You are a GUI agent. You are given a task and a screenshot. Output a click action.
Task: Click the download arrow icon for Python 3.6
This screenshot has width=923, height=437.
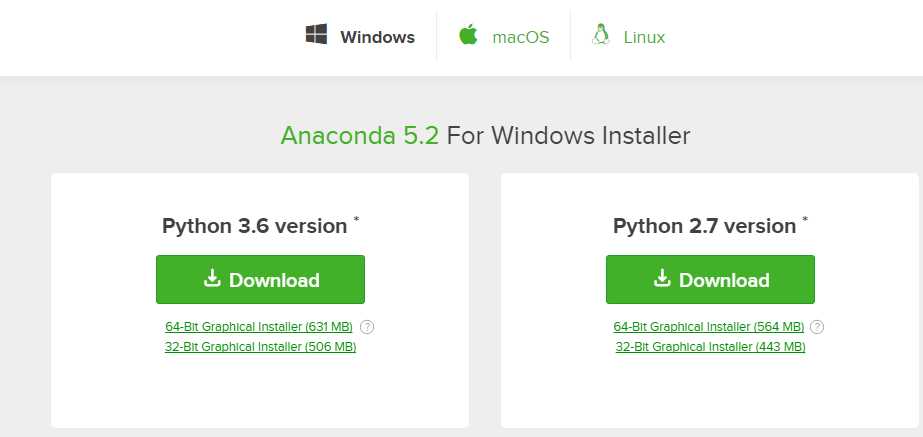pyautogui.click(x=212, y=278)
